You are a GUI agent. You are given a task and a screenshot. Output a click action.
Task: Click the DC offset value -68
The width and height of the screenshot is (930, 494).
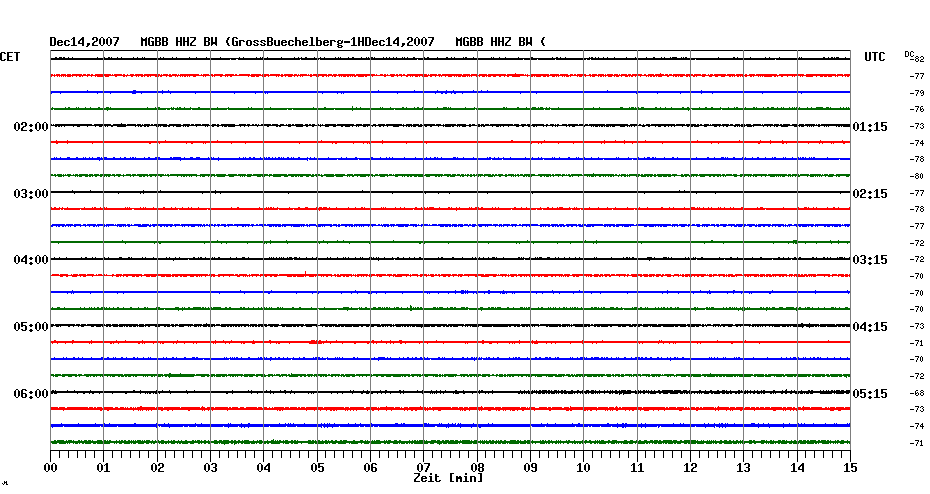(x=917, y=393)
